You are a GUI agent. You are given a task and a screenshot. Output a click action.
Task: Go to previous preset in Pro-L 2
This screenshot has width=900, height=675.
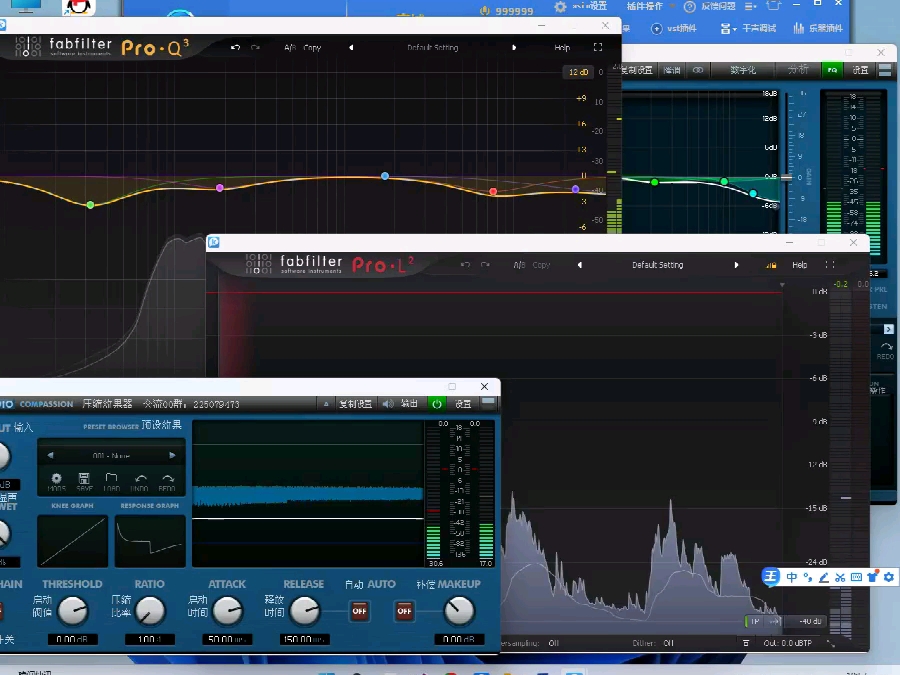click(580, 265)
